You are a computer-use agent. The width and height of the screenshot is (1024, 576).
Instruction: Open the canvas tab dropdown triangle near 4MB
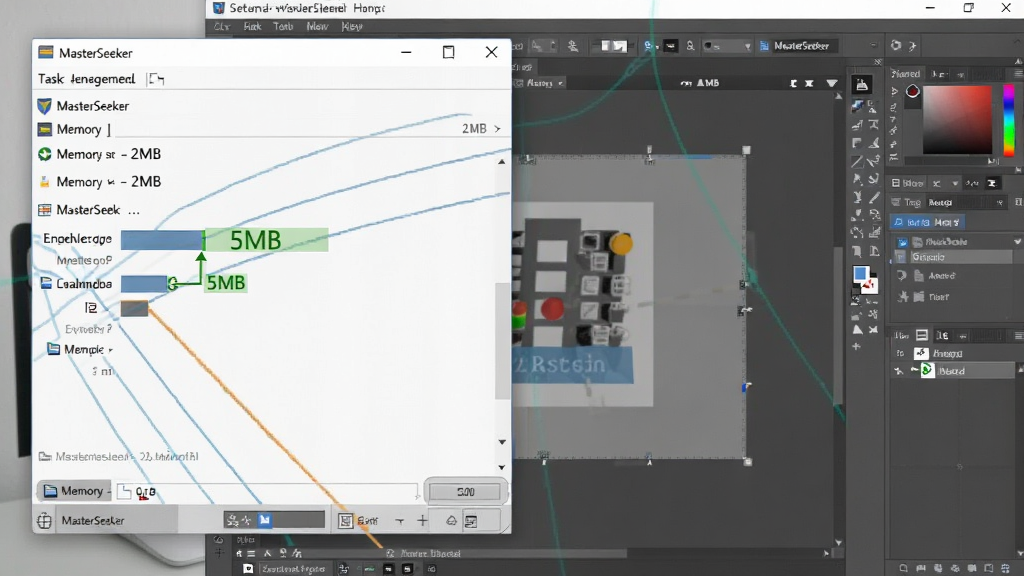tap(831, 84)
